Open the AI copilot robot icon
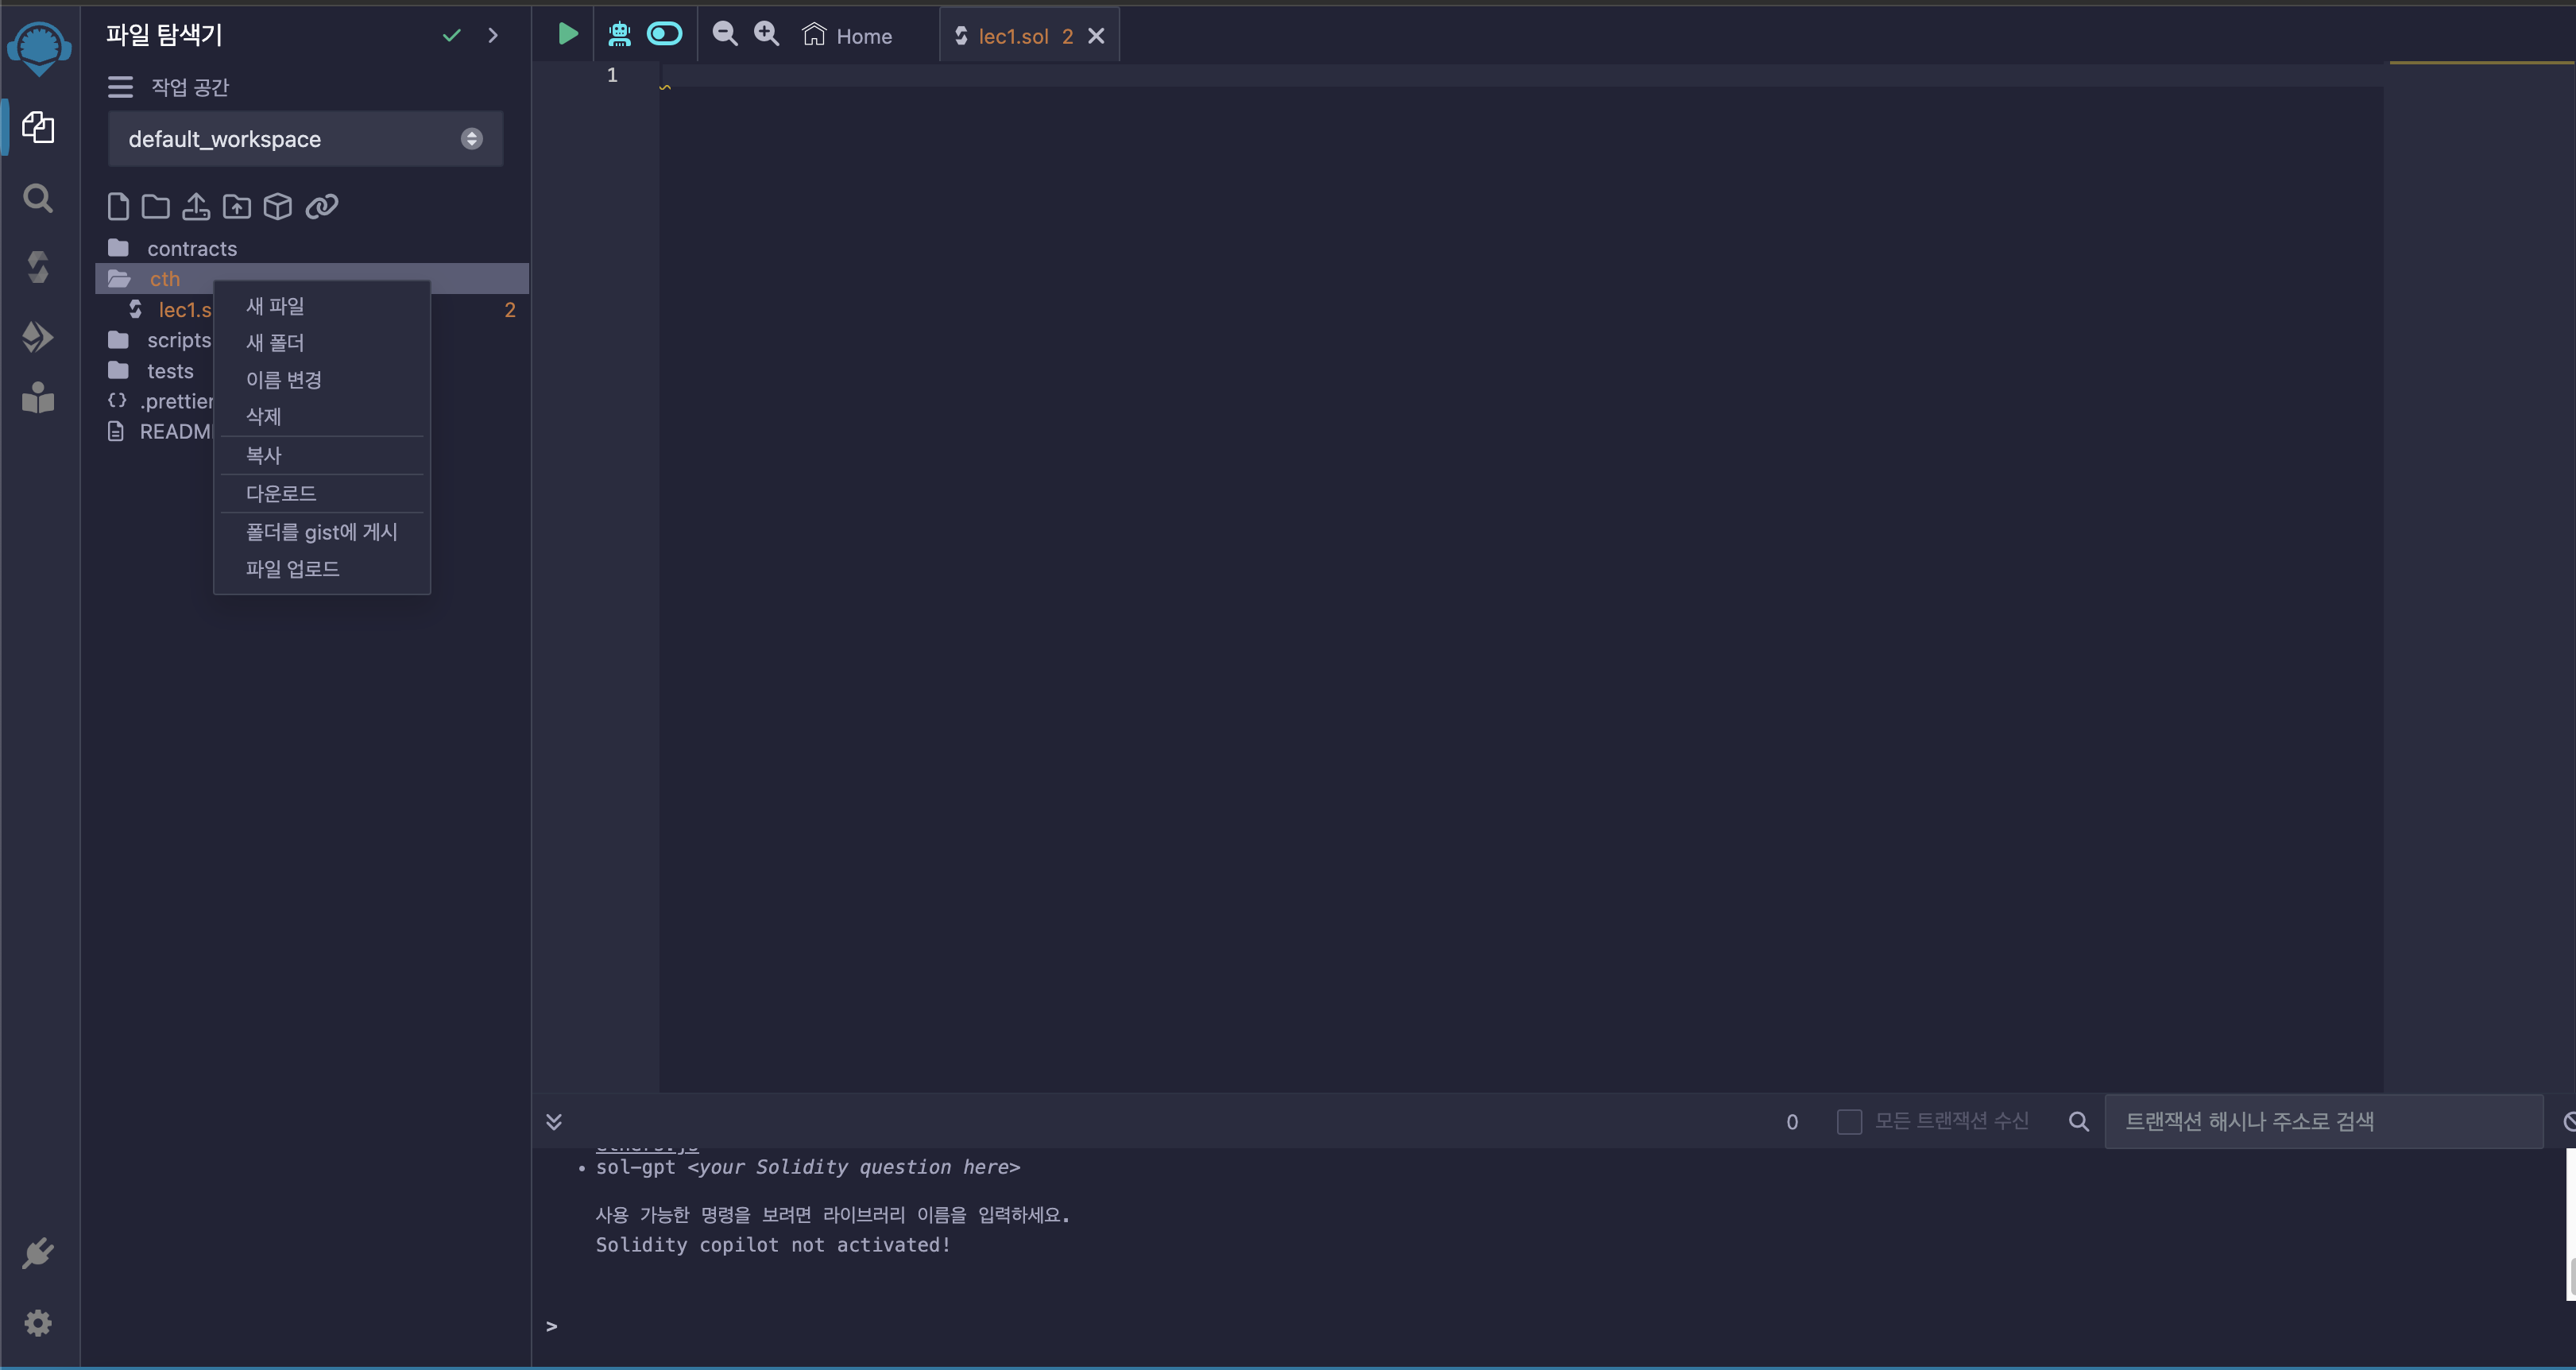The image size is (2576, 1370). click(x=619, y=35)
